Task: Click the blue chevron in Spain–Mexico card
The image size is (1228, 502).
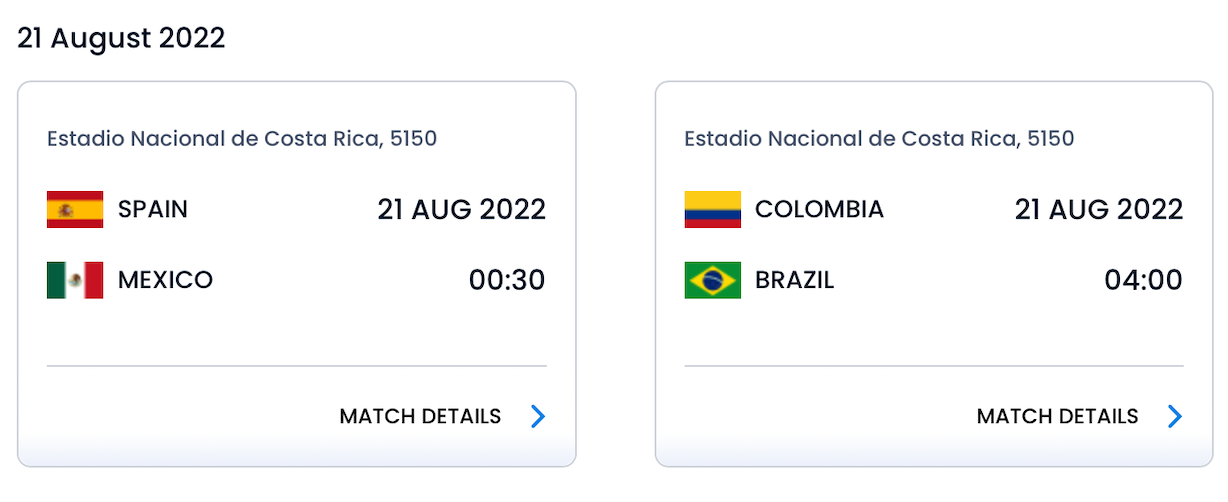Action: click(538, 416)
